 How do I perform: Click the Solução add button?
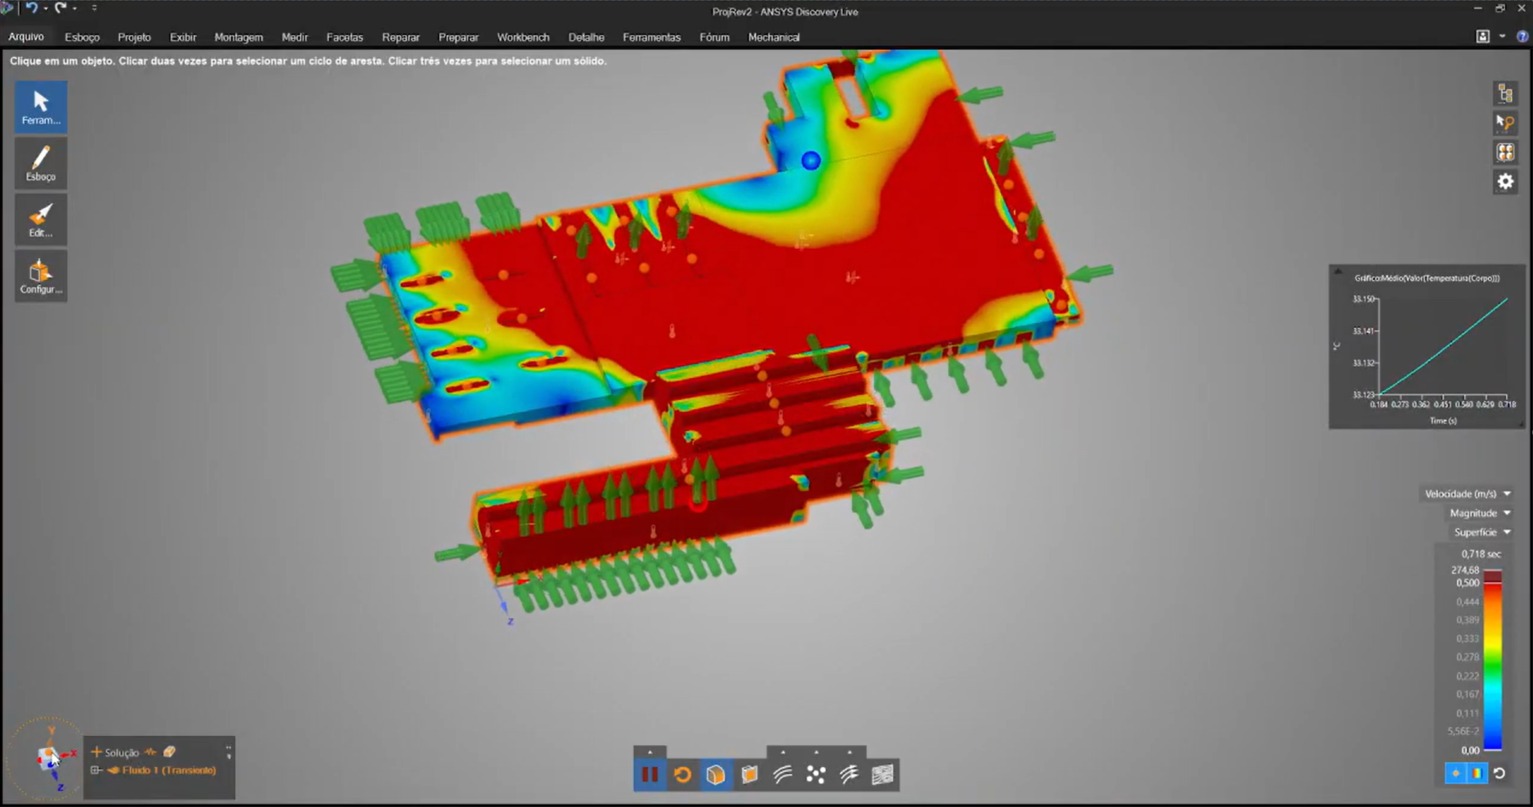tap(97, 752)
